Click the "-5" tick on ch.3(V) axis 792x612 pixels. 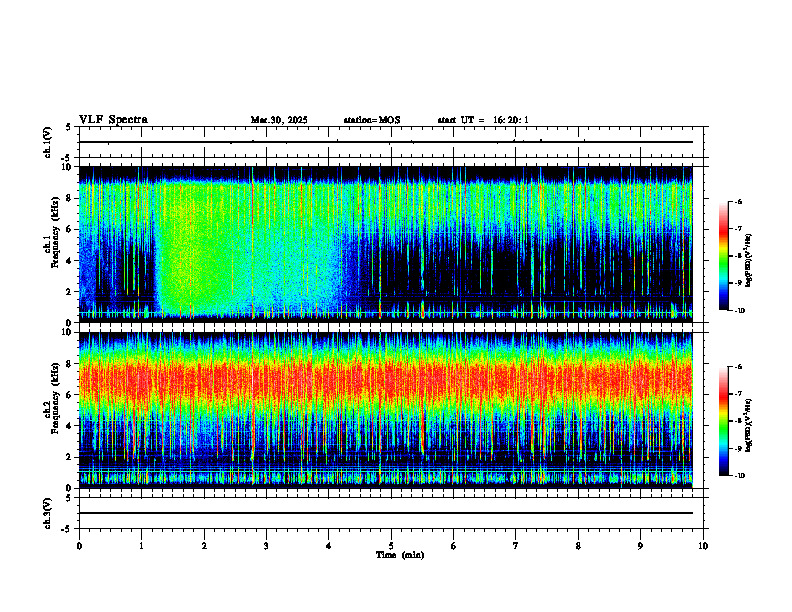point(66,529)
